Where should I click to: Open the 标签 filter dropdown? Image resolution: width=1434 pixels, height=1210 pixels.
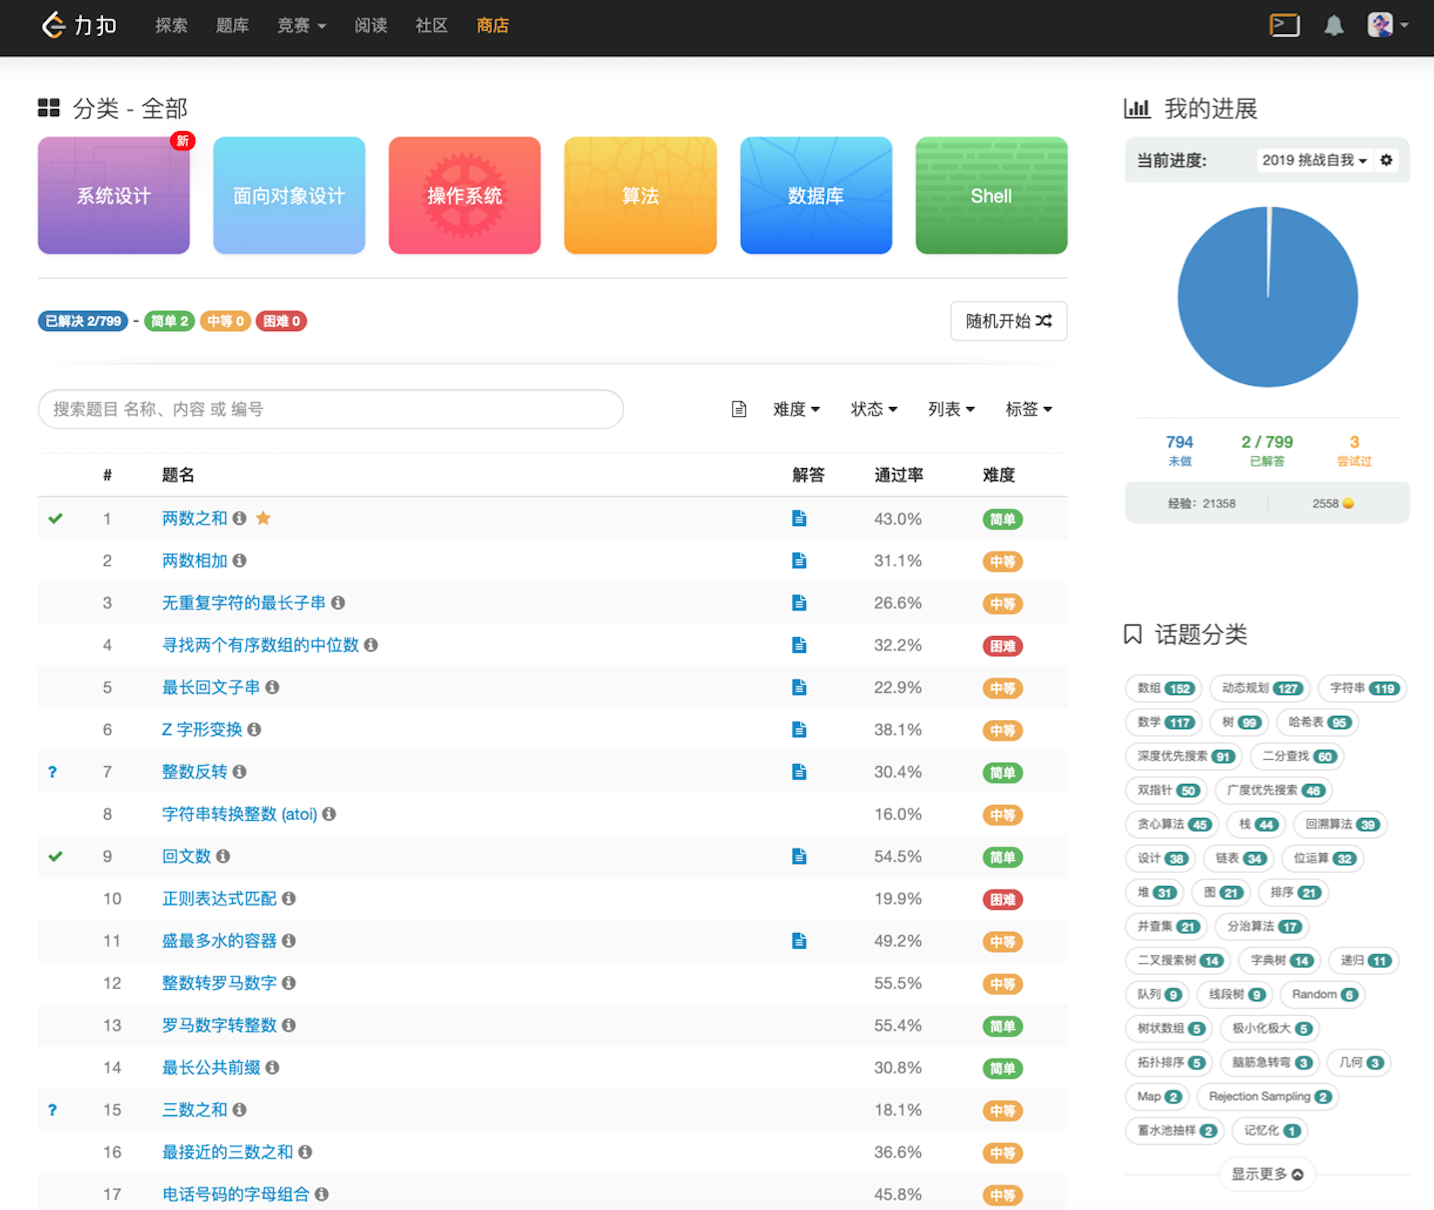1029,409
